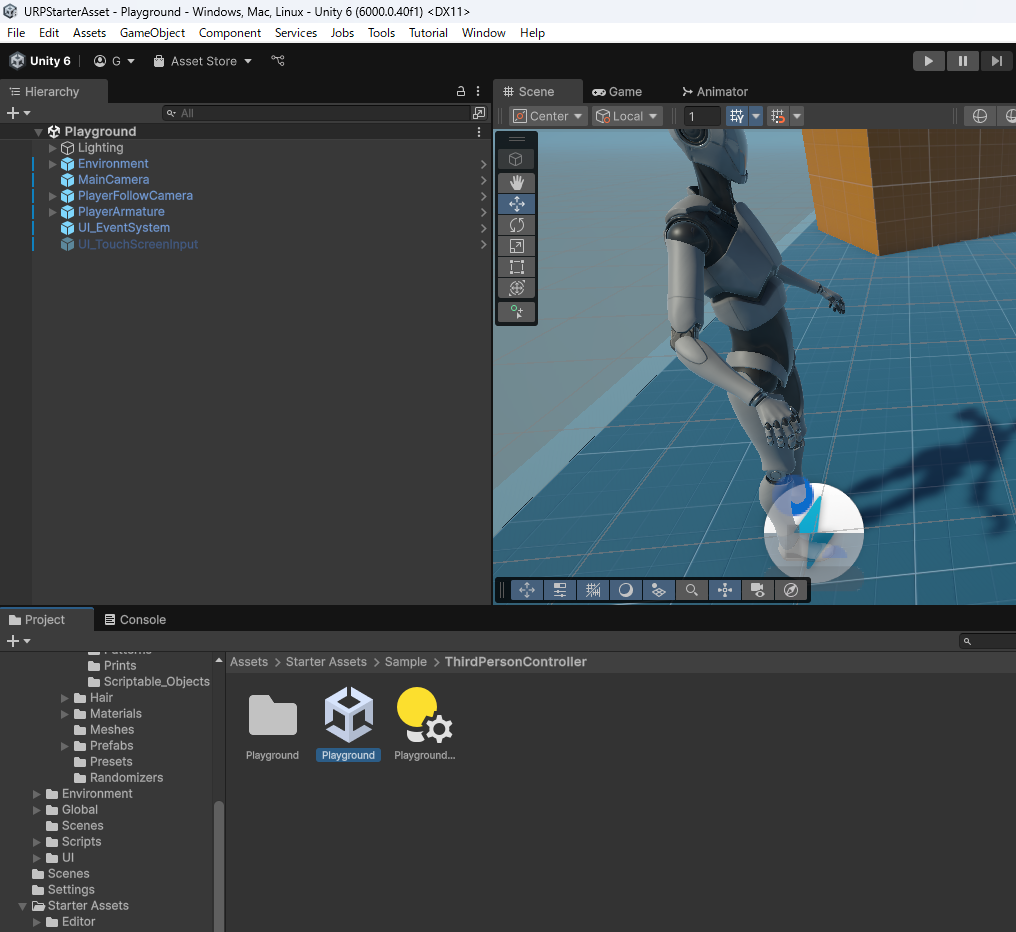1016x932 pixels.
Task: Open Hierarchy panel three-dot menu
Action: 478,91
